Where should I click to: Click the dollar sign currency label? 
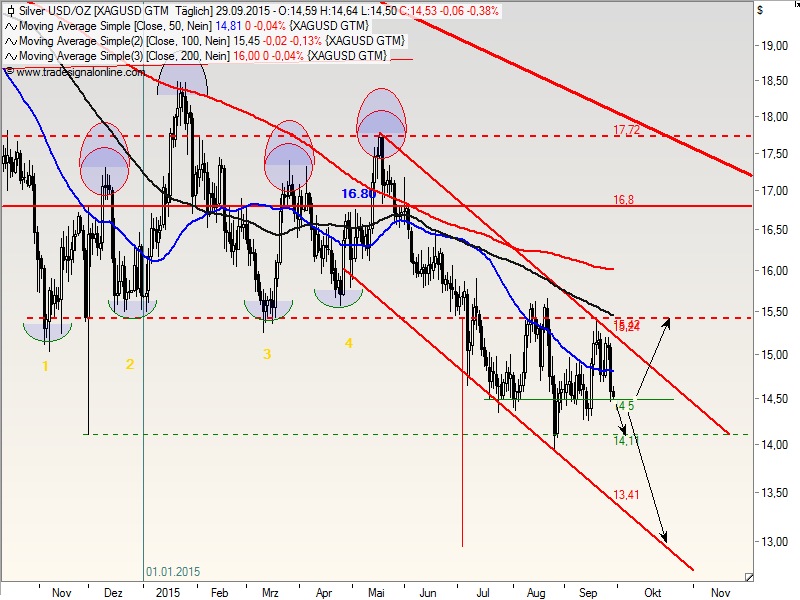point(760,10)
